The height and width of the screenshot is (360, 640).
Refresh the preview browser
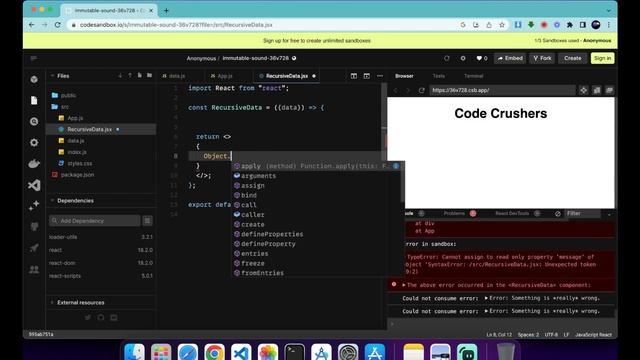(x=422, y=90)
